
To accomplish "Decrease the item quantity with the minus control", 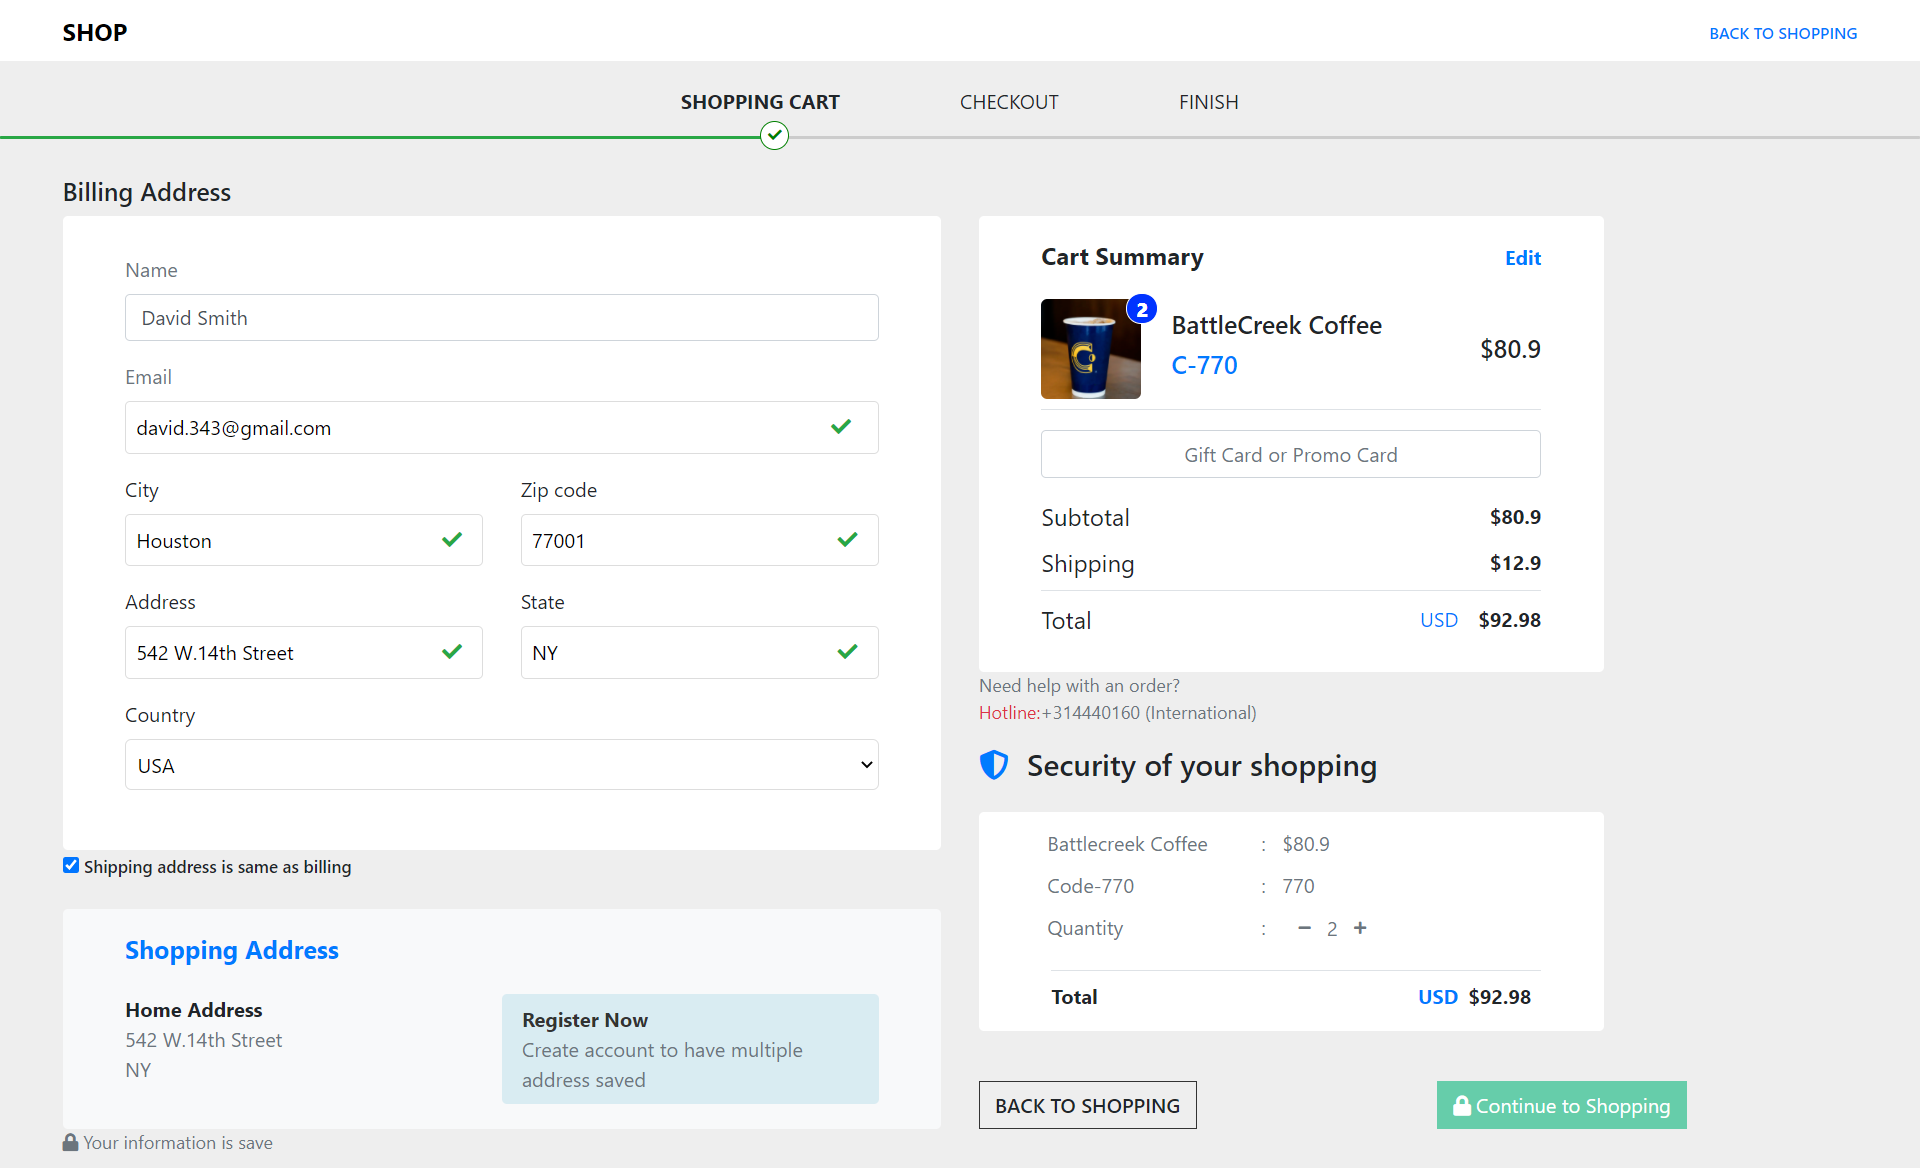I will (x=1303, y=928).
